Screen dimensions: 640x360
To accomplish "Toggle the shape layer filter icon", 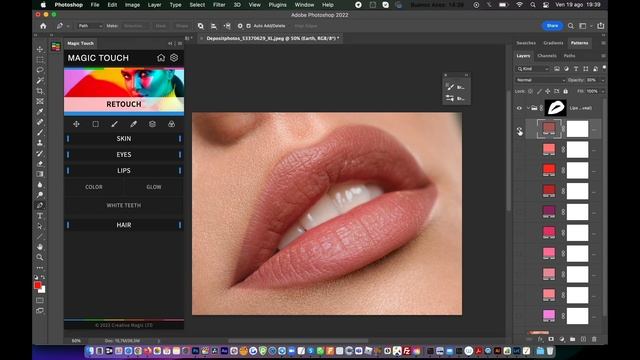I will 586,69.
